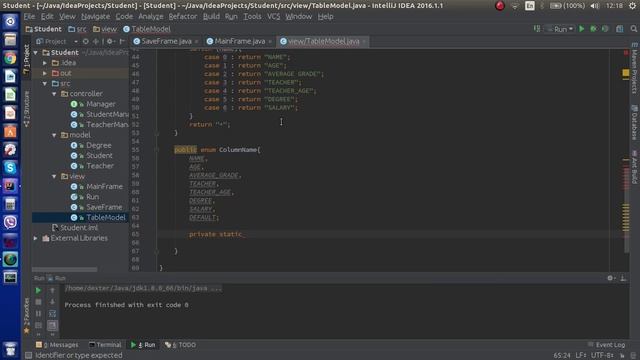This screenshot has height=360, width=640.
Task: Click the Project panel horizontal scrollbar
Action: pyautogui.click(x=64, y=269)
